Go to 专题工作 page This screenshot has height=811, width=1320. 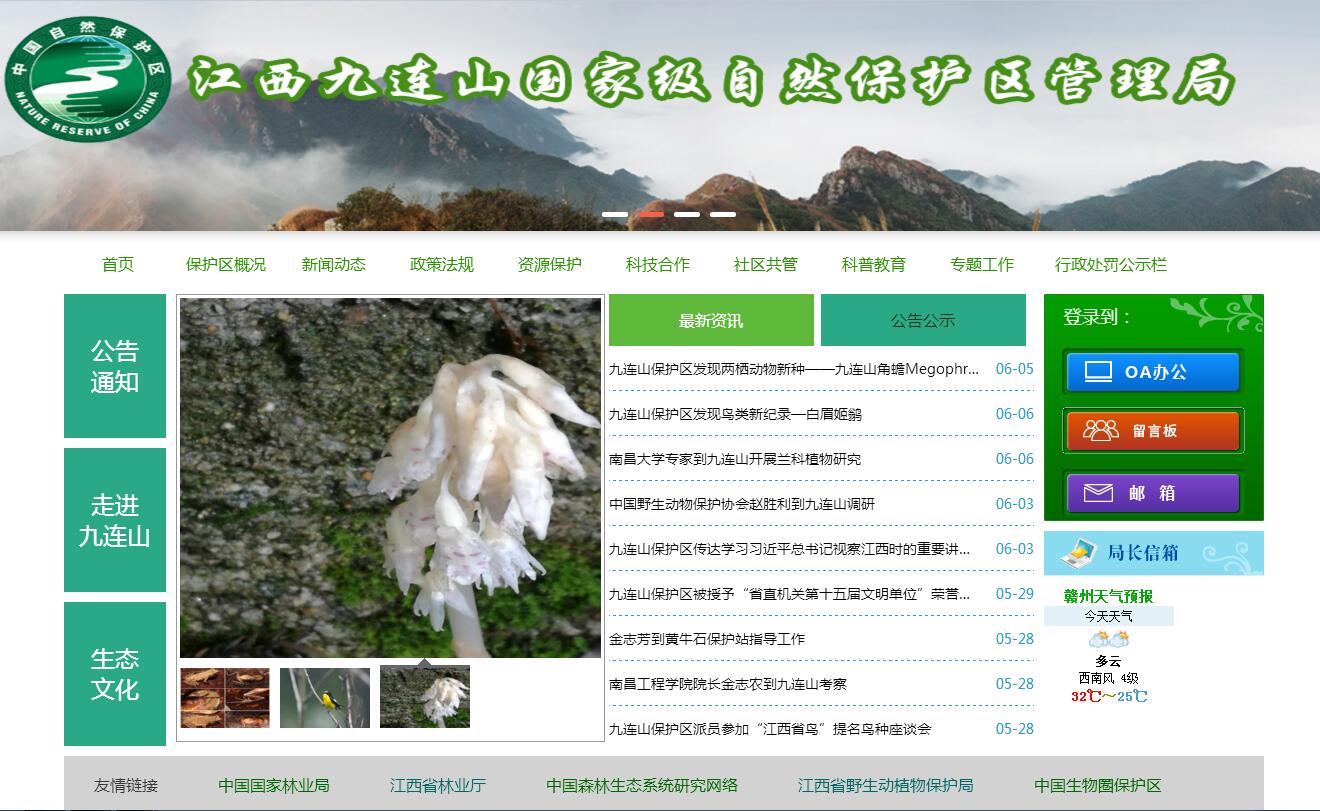click(982, 265)
